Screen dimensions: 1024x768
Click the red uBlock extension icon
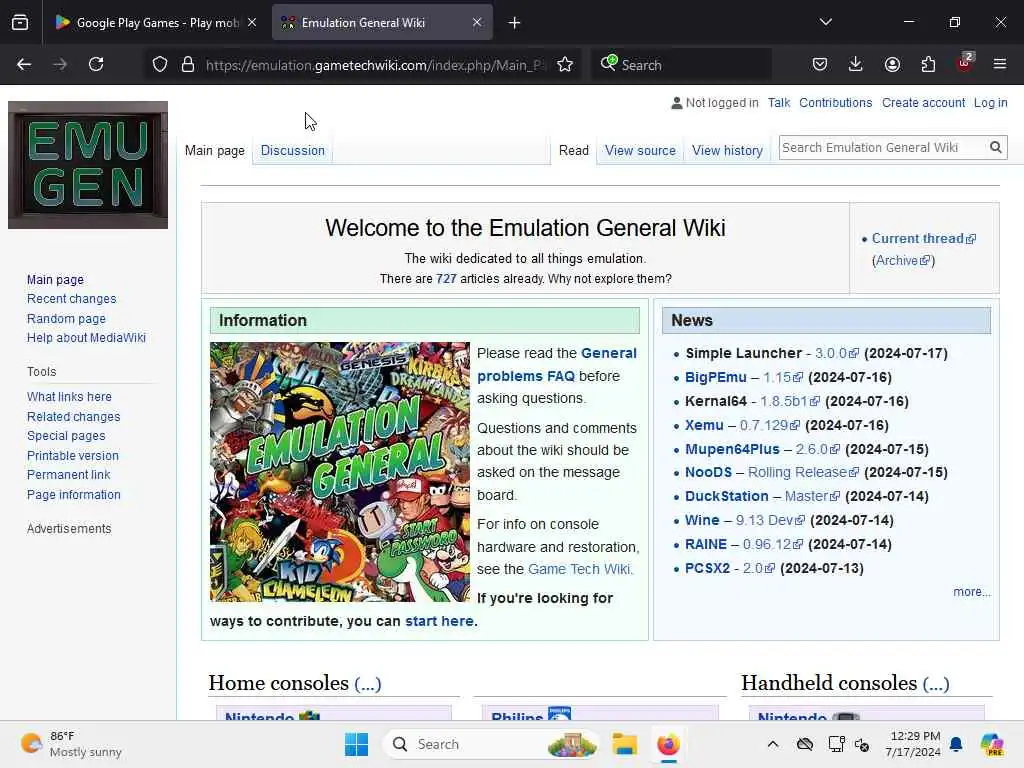[965, 63]
